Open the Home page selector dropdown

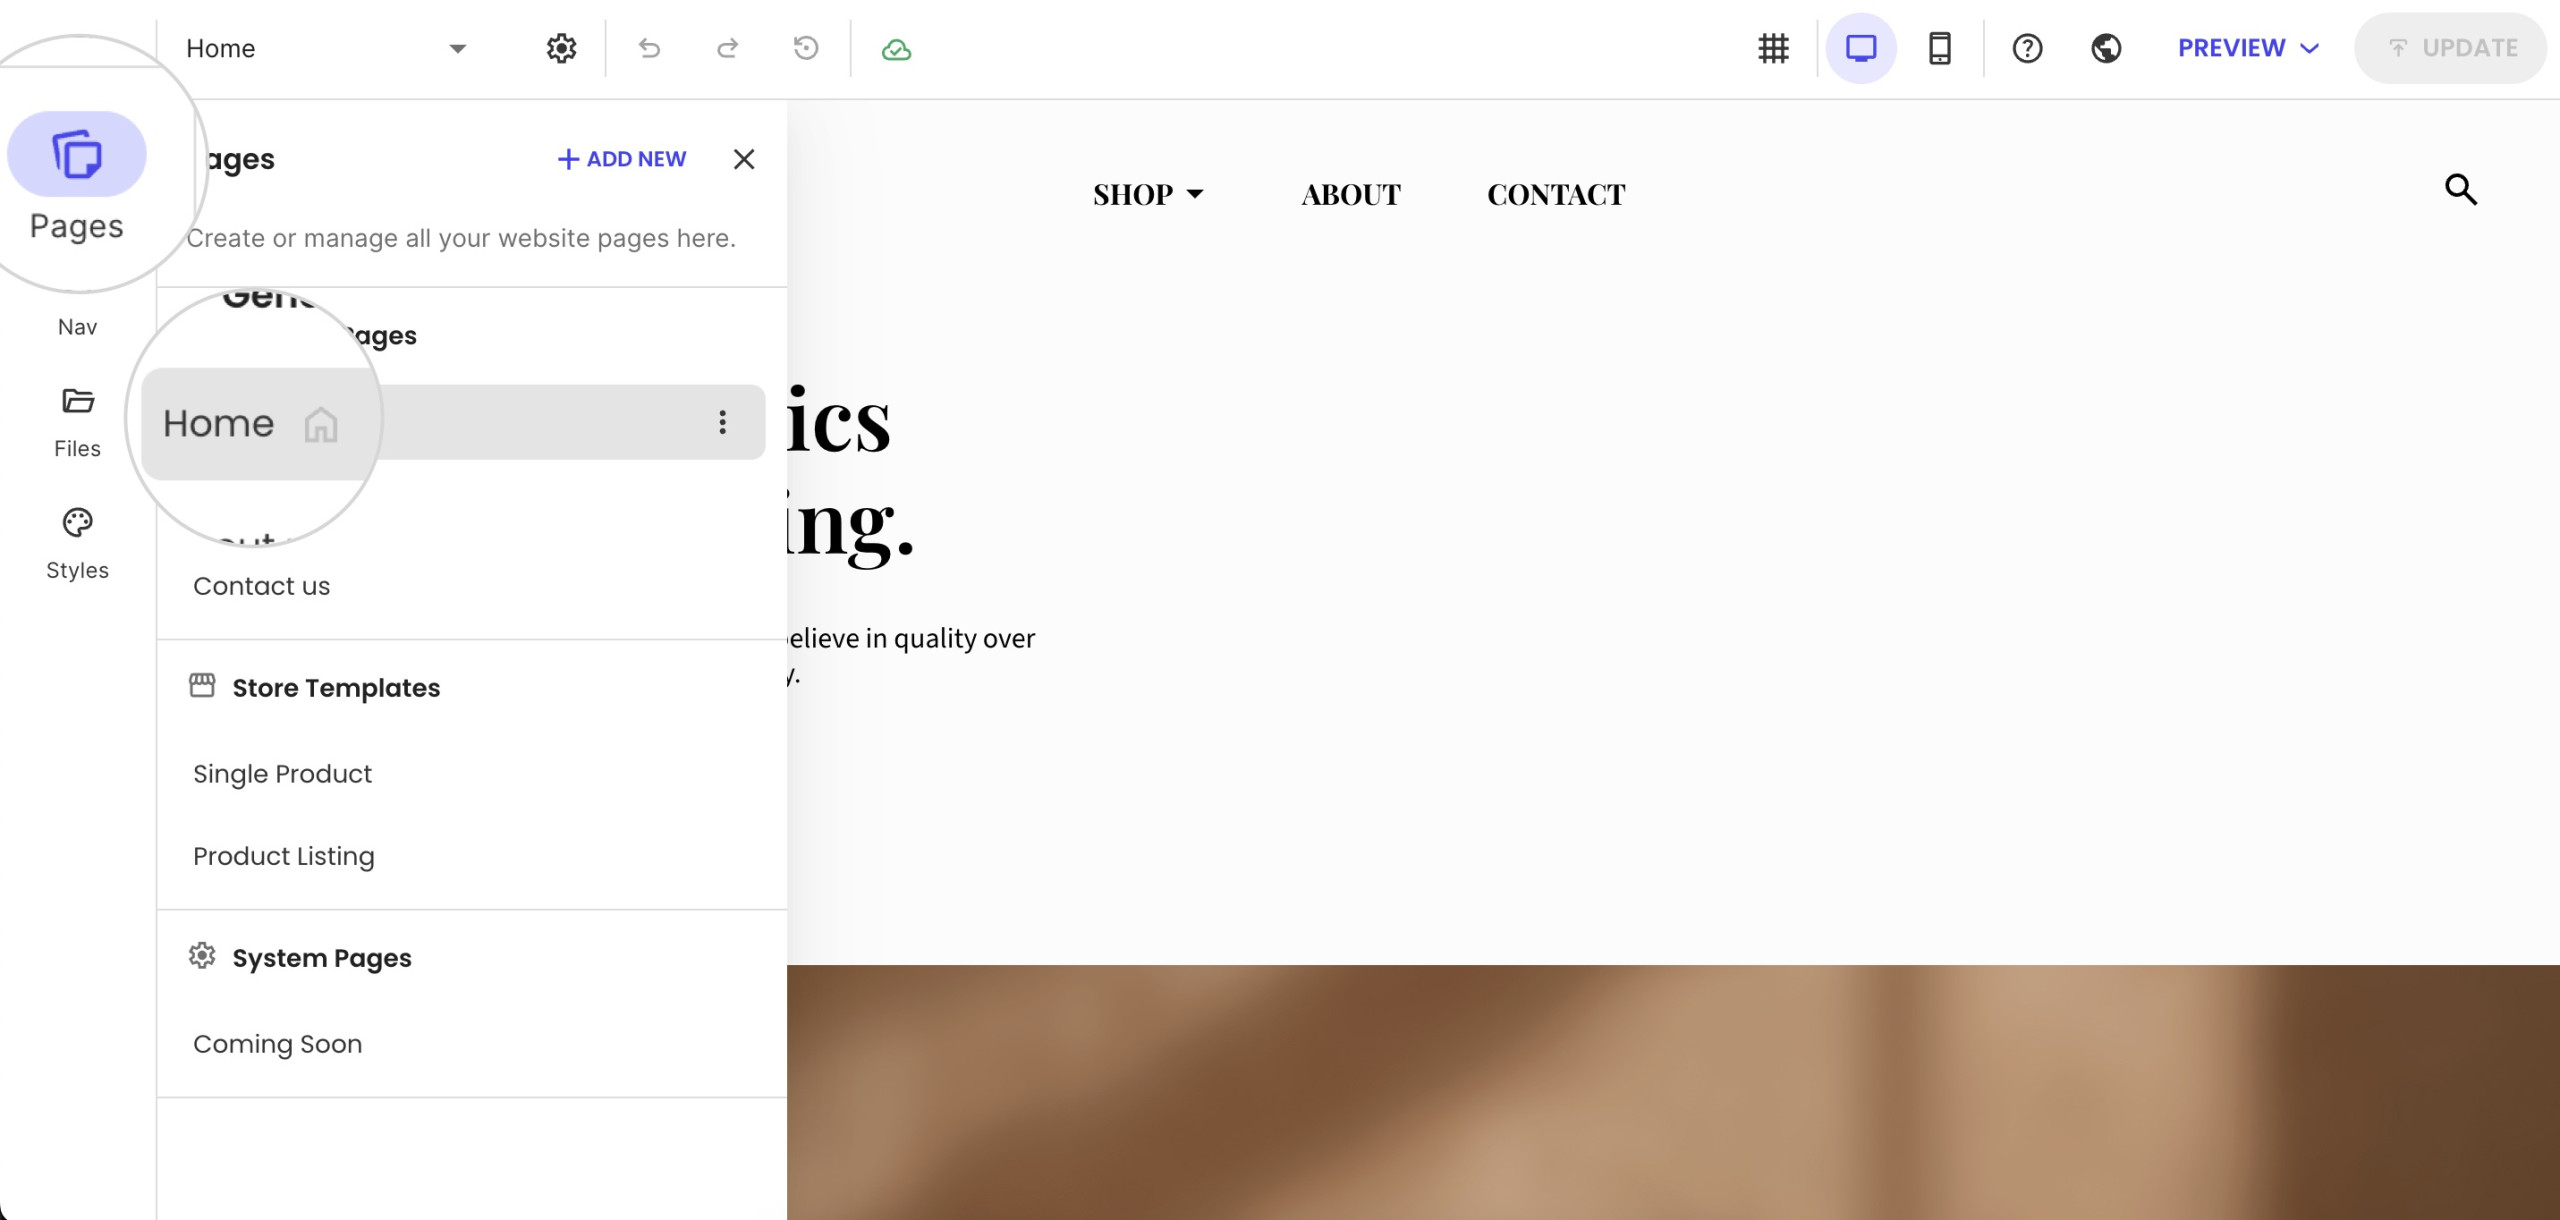pyautogui.click(x=326, y=48)
